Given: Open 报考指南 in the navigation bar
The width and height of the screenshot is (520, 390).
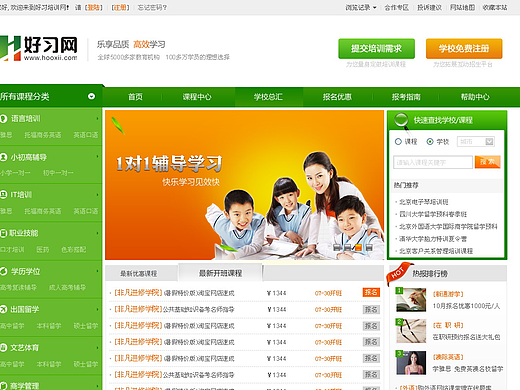Looking at the screenshot, I should click(x=406, y=97).
